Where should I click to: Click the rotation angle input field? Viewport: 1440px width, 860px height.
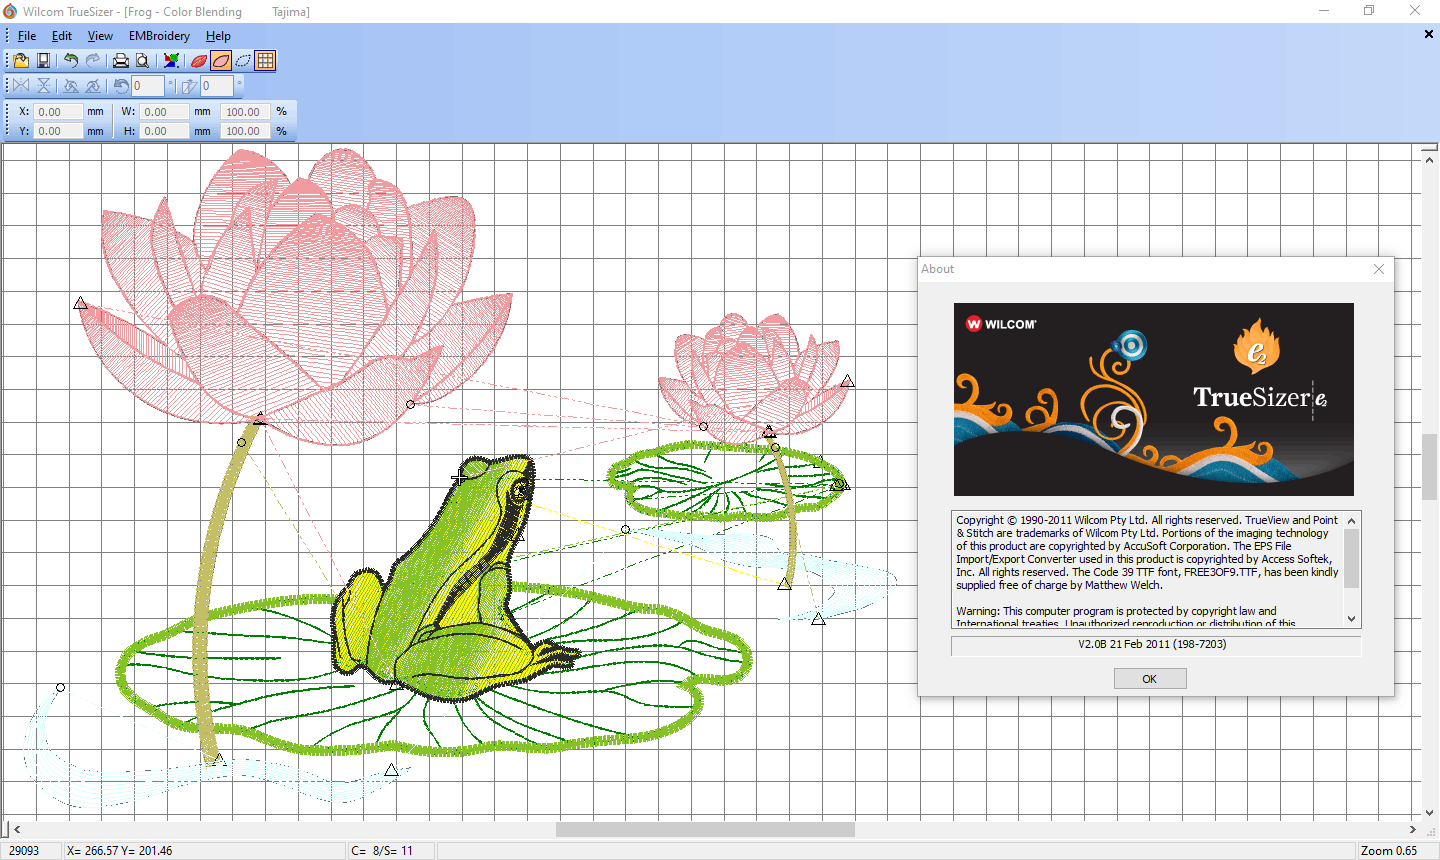(x=148, y=86)
